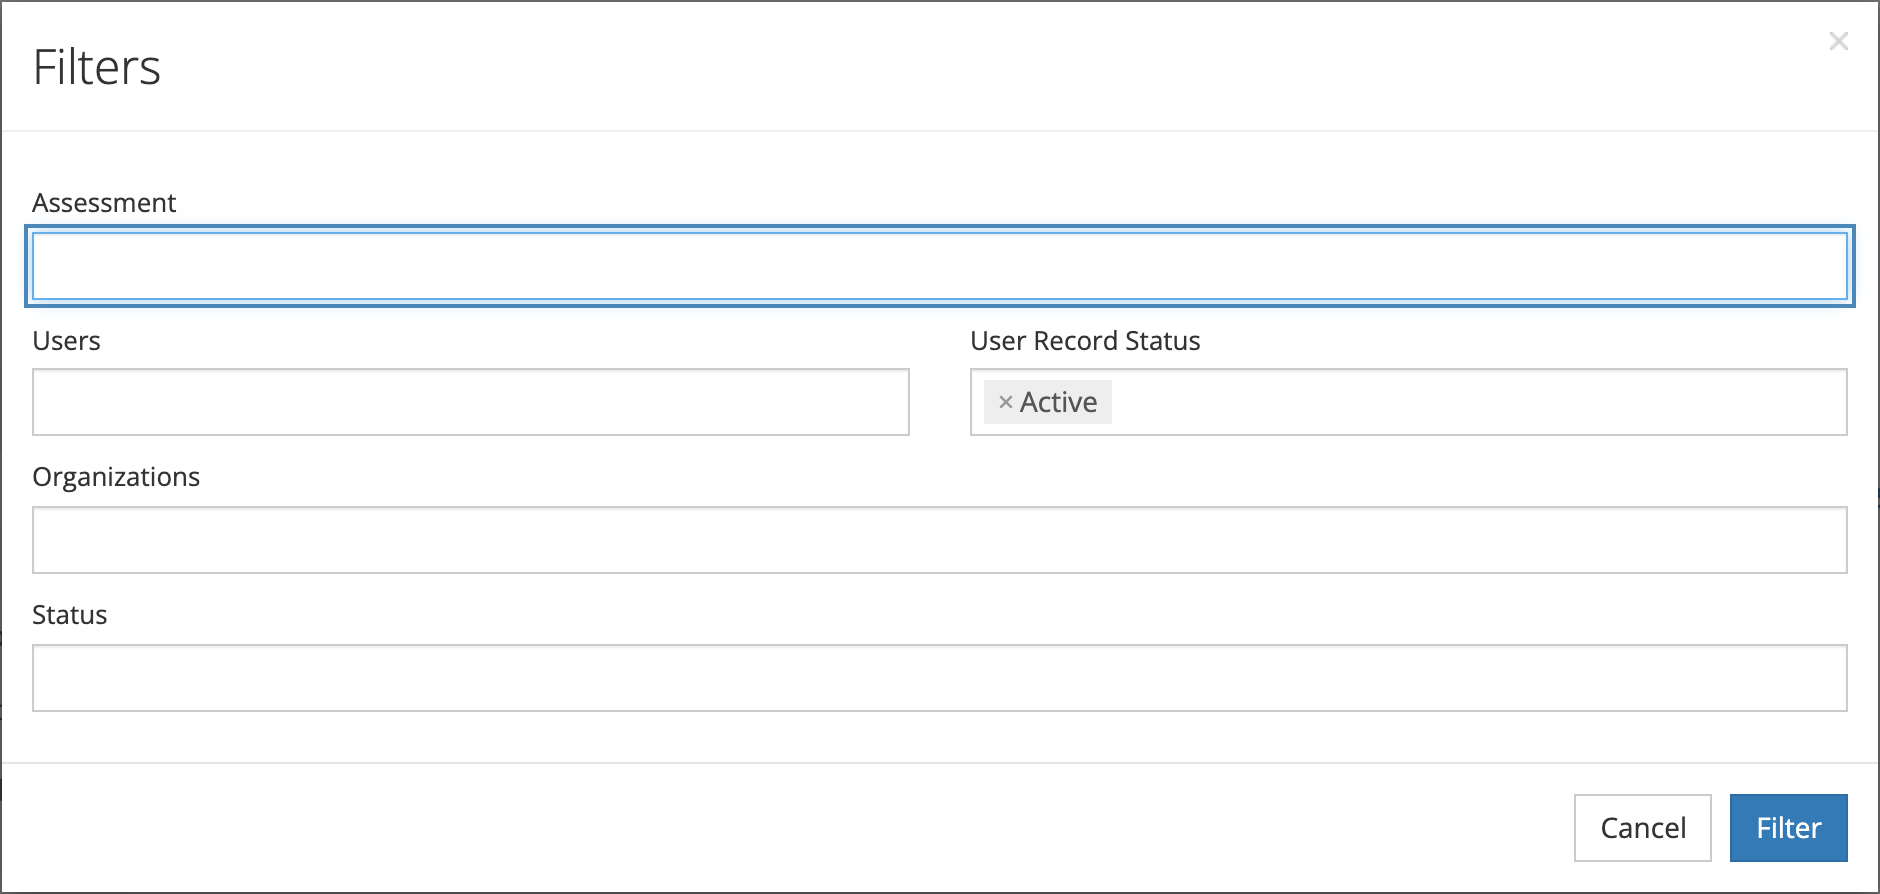
Task: Click the Users label
Action: (67, 341)
